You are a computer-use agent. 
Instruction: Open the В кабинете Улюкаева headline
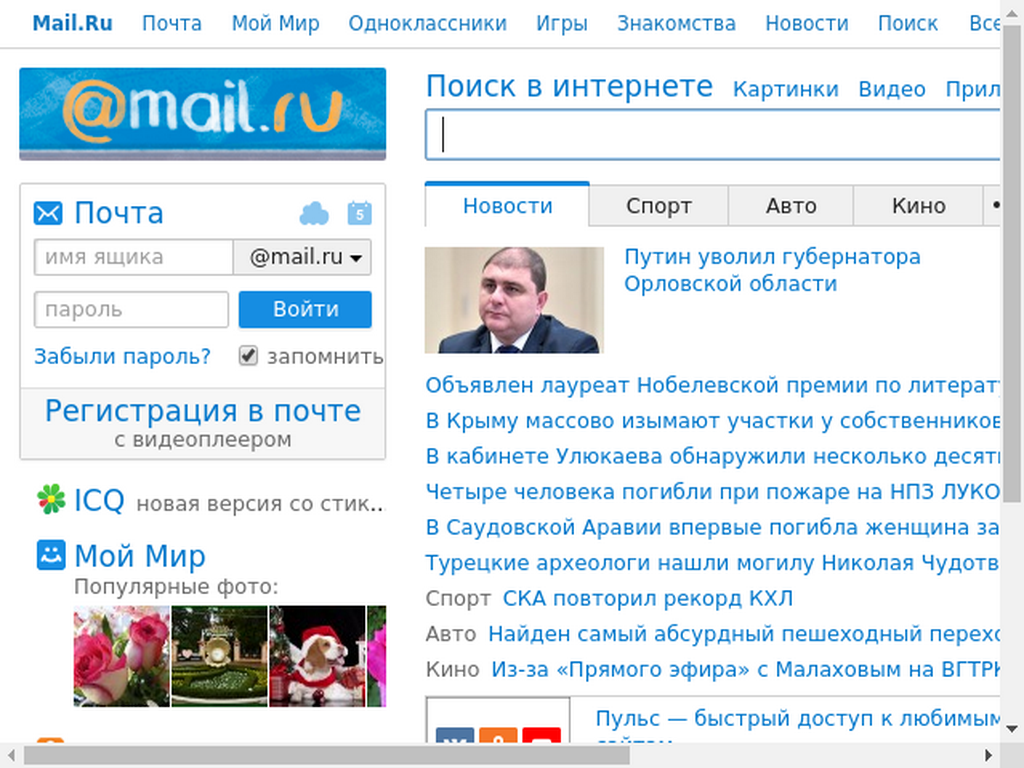coord(712,456)
